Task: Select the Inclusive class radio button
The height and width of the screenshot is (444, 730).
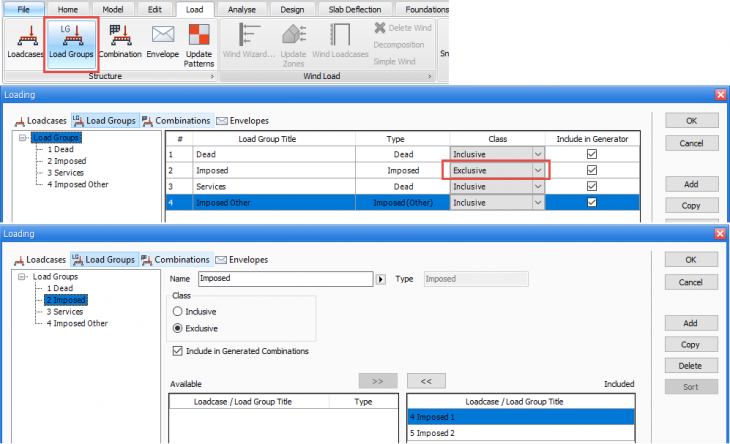Action: point(177,311)
